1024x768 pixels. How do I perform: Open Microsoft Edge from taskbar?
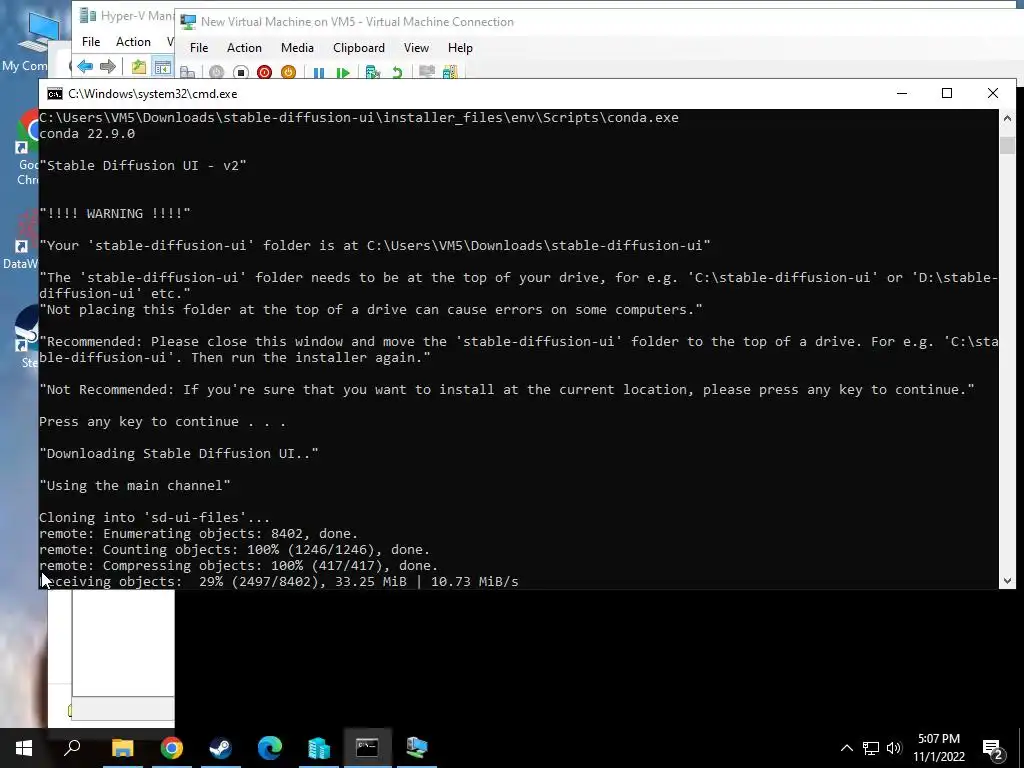(269, 748)
